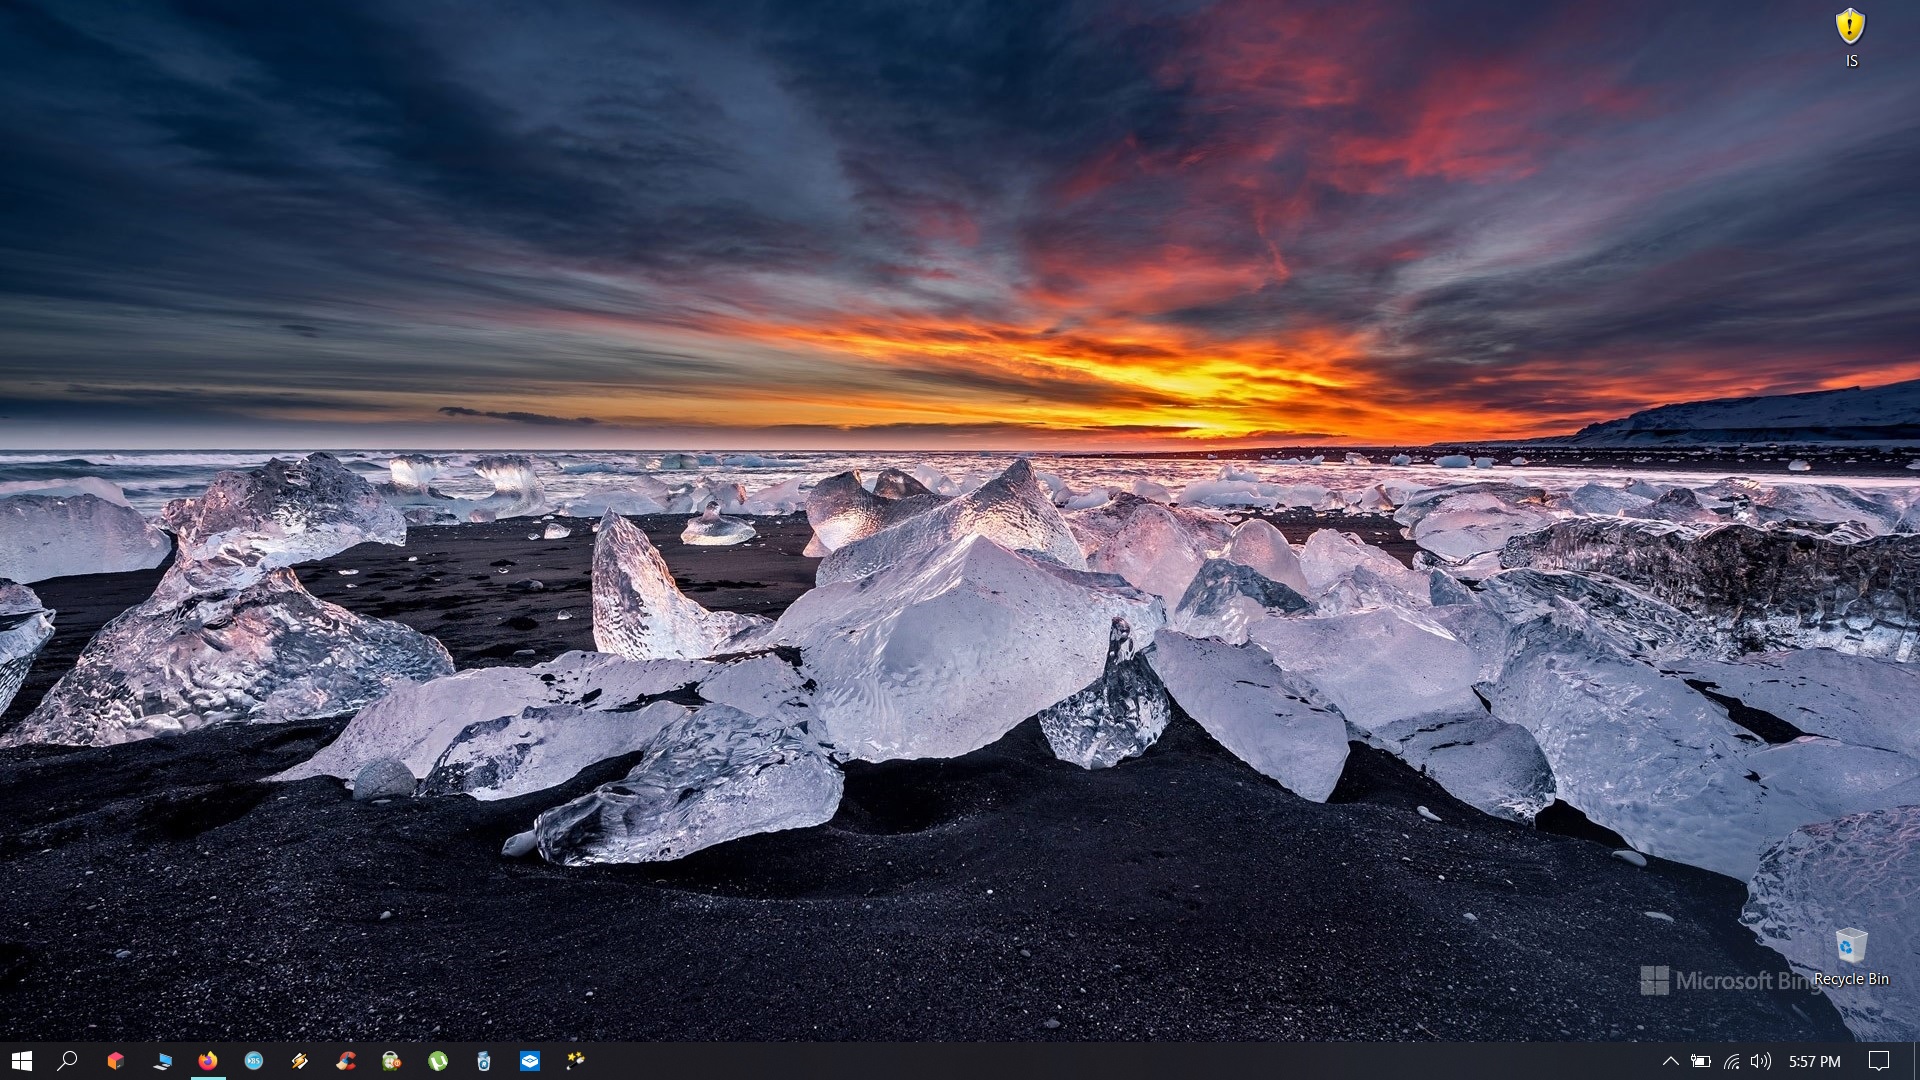The width and height of the screenshot is (1920, 1080).
Task: Open taskbar search magnifier
Action: pyautogui.click(x=67, y=1060)
